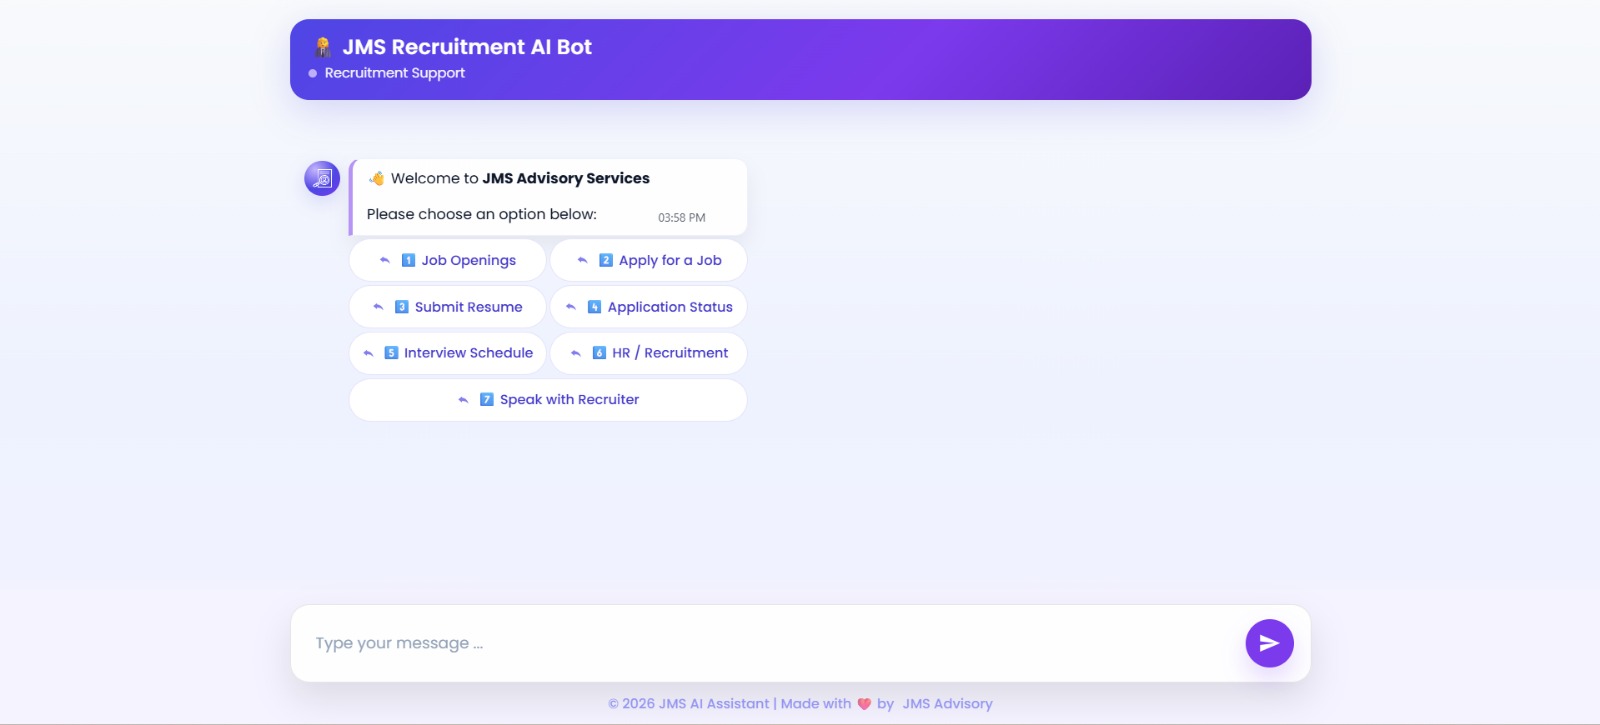Click the waving hand emoji in the welcome message

pyautogui.click(x=377, y=179)
